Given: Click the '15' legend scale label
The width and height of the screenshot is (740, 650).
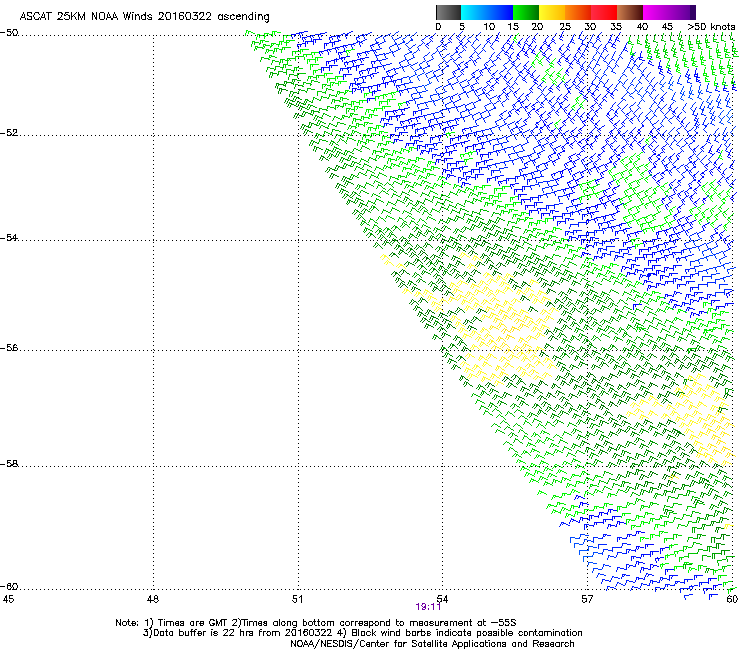Looking at the screenshot, I should tap(513, 27).
